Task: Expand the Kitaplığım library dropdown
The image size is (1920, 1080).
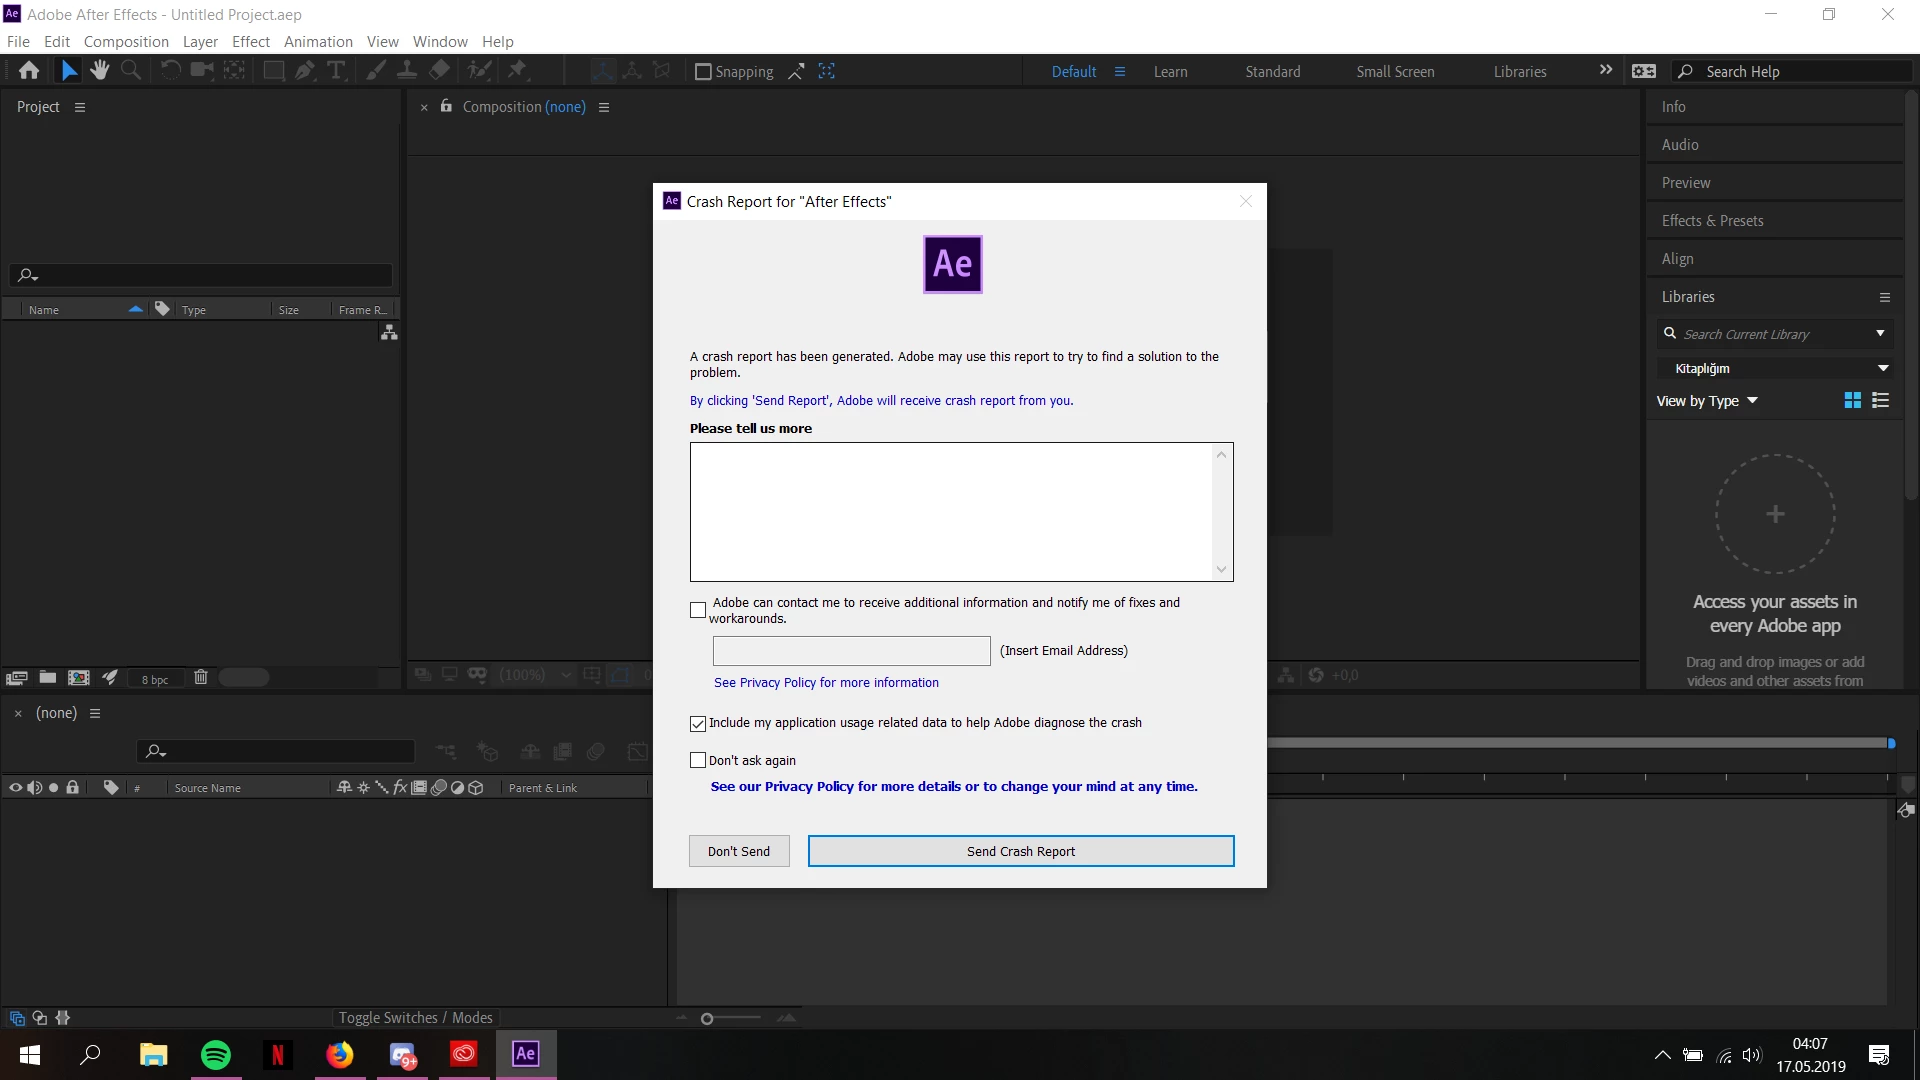Action: [1882, 369]
